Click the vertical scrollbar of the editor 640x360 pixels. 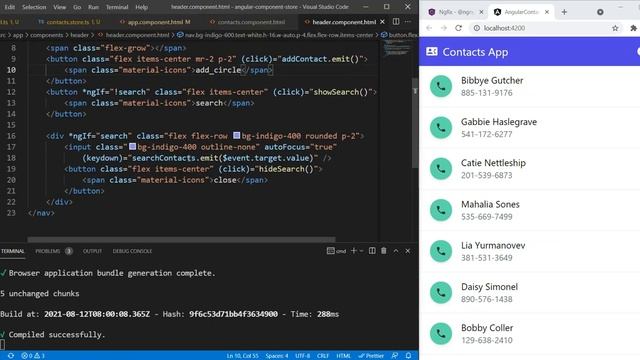point(415,122)
